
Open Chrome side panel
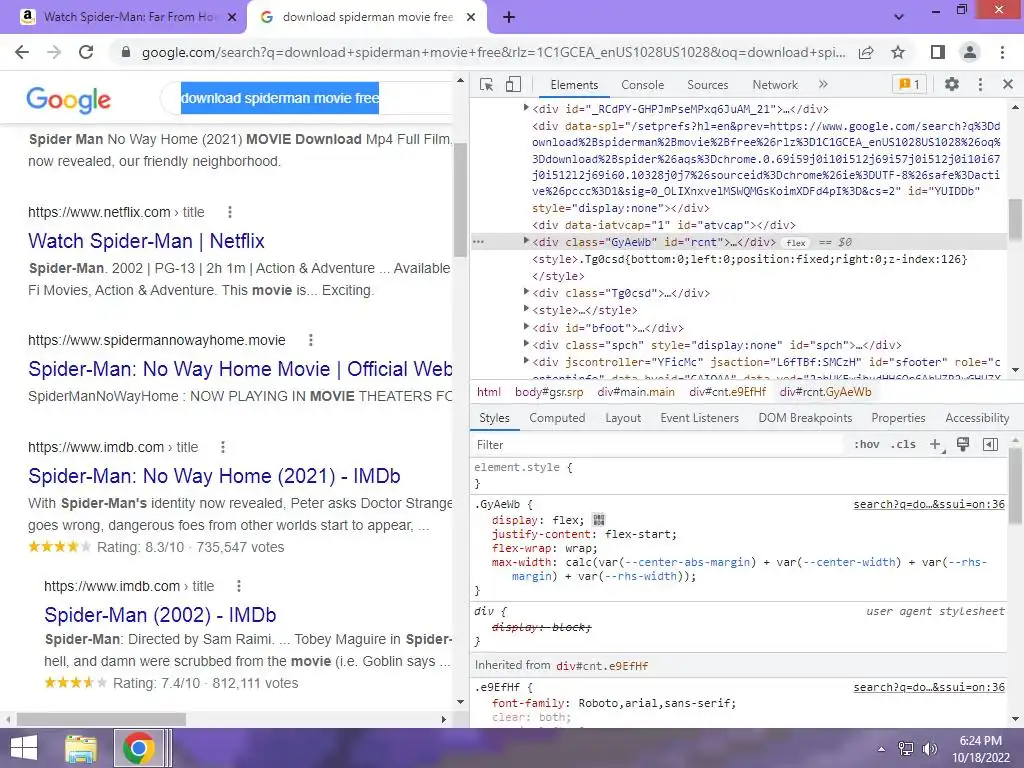click(x=938, y=52)
